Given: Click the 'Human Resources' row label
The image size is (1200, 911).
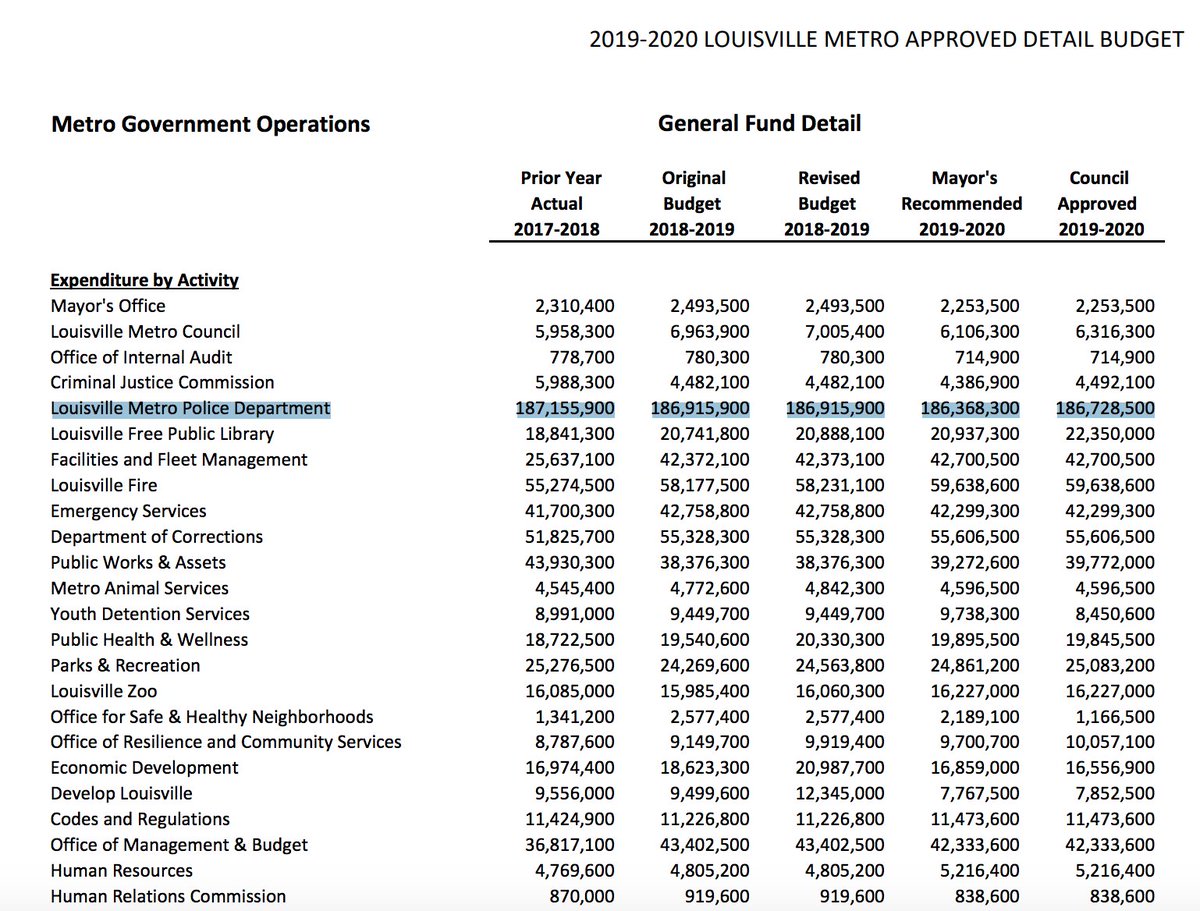Looking at the screenshot, I should pyautogui.click(x=121, y=871).
